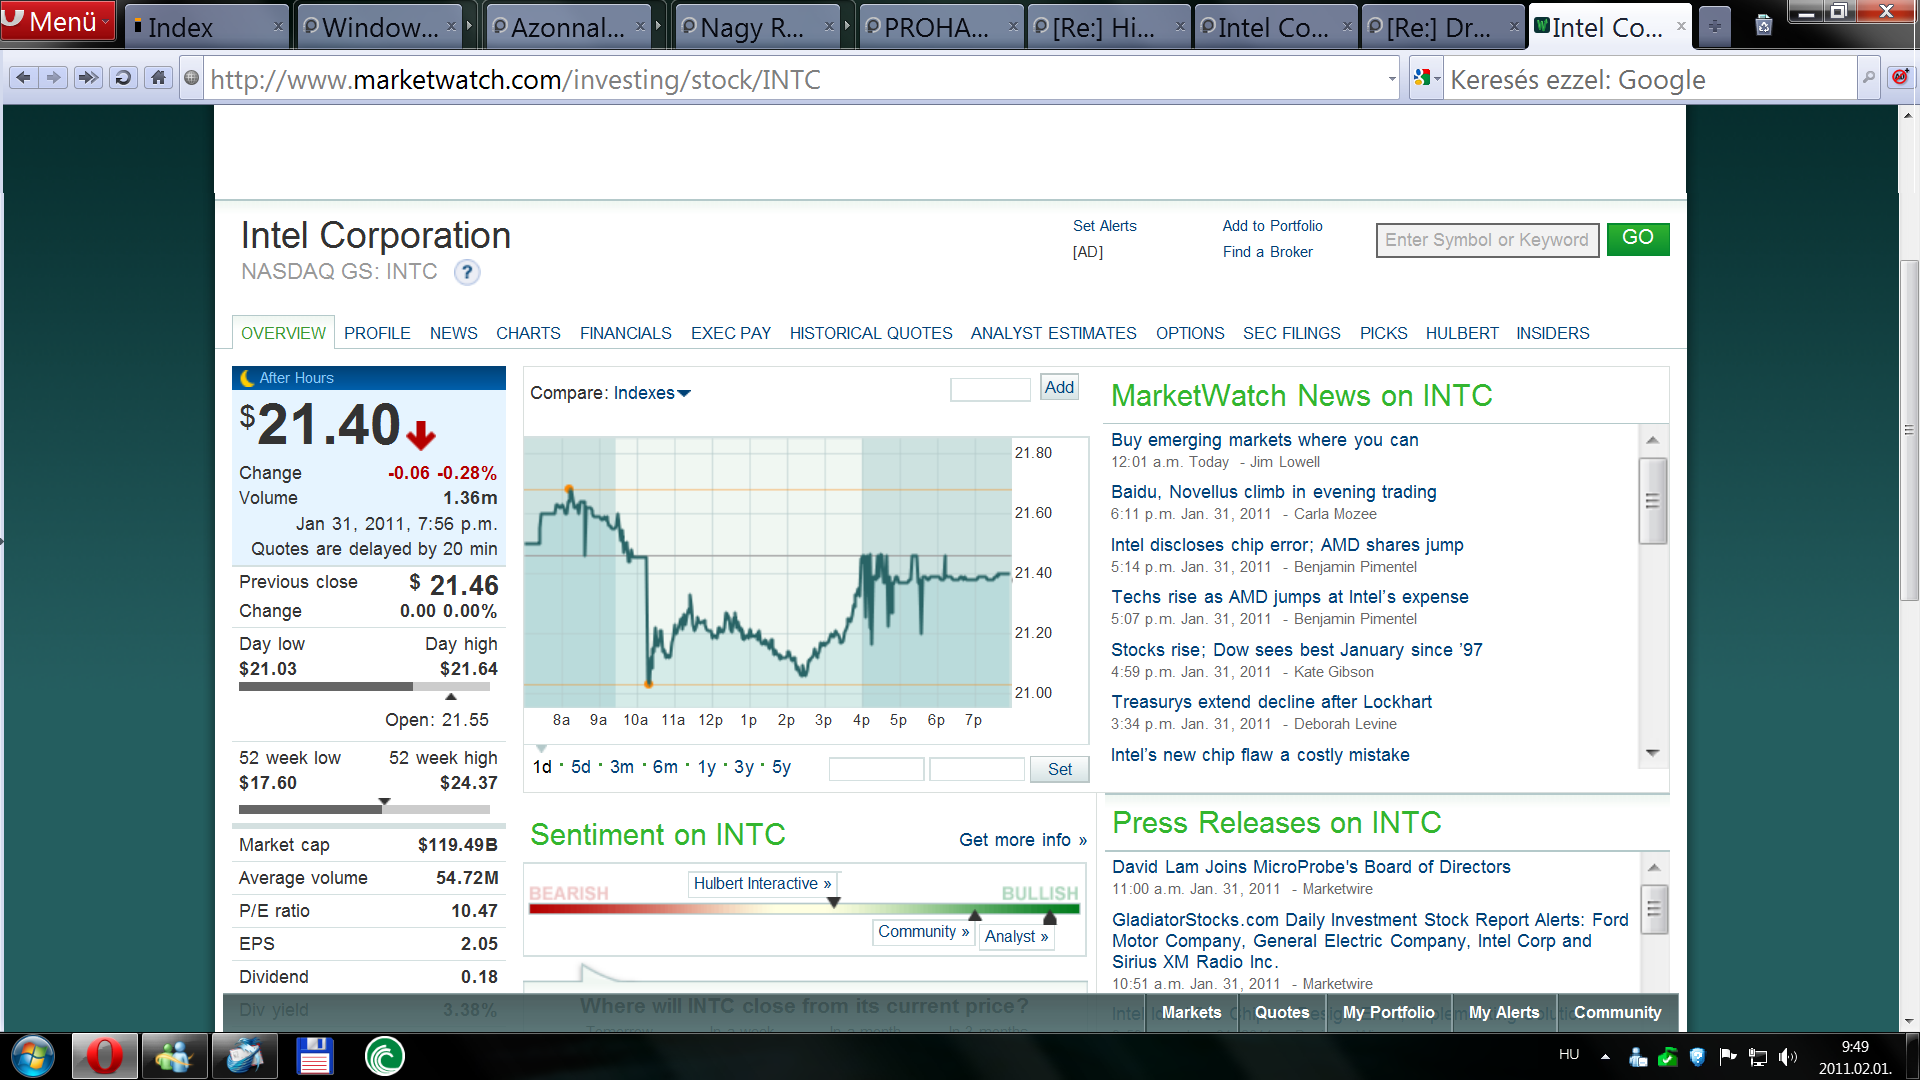The width and height of the screenshot is (1920, 1080).
Task: Open the Google search engine selector
Action: tap(1427, 78)
